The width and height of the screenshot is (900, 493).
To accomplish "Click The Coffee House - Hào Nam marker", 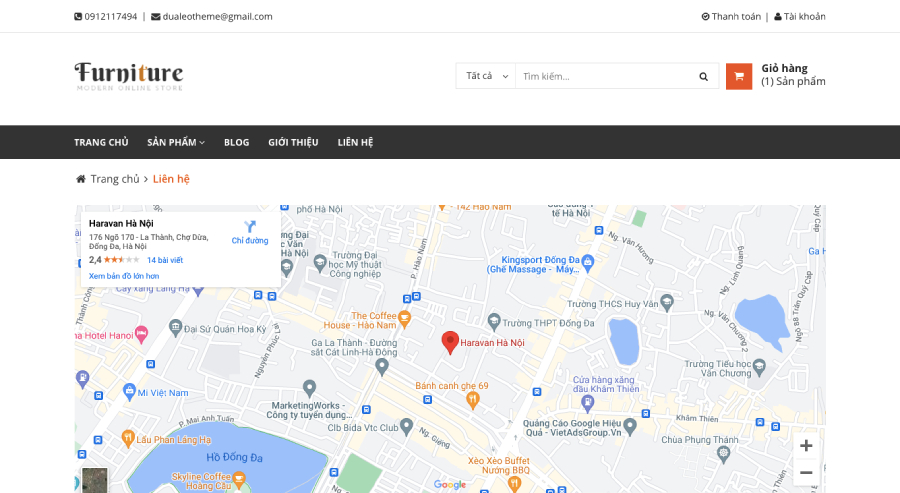I will point(405,319).
